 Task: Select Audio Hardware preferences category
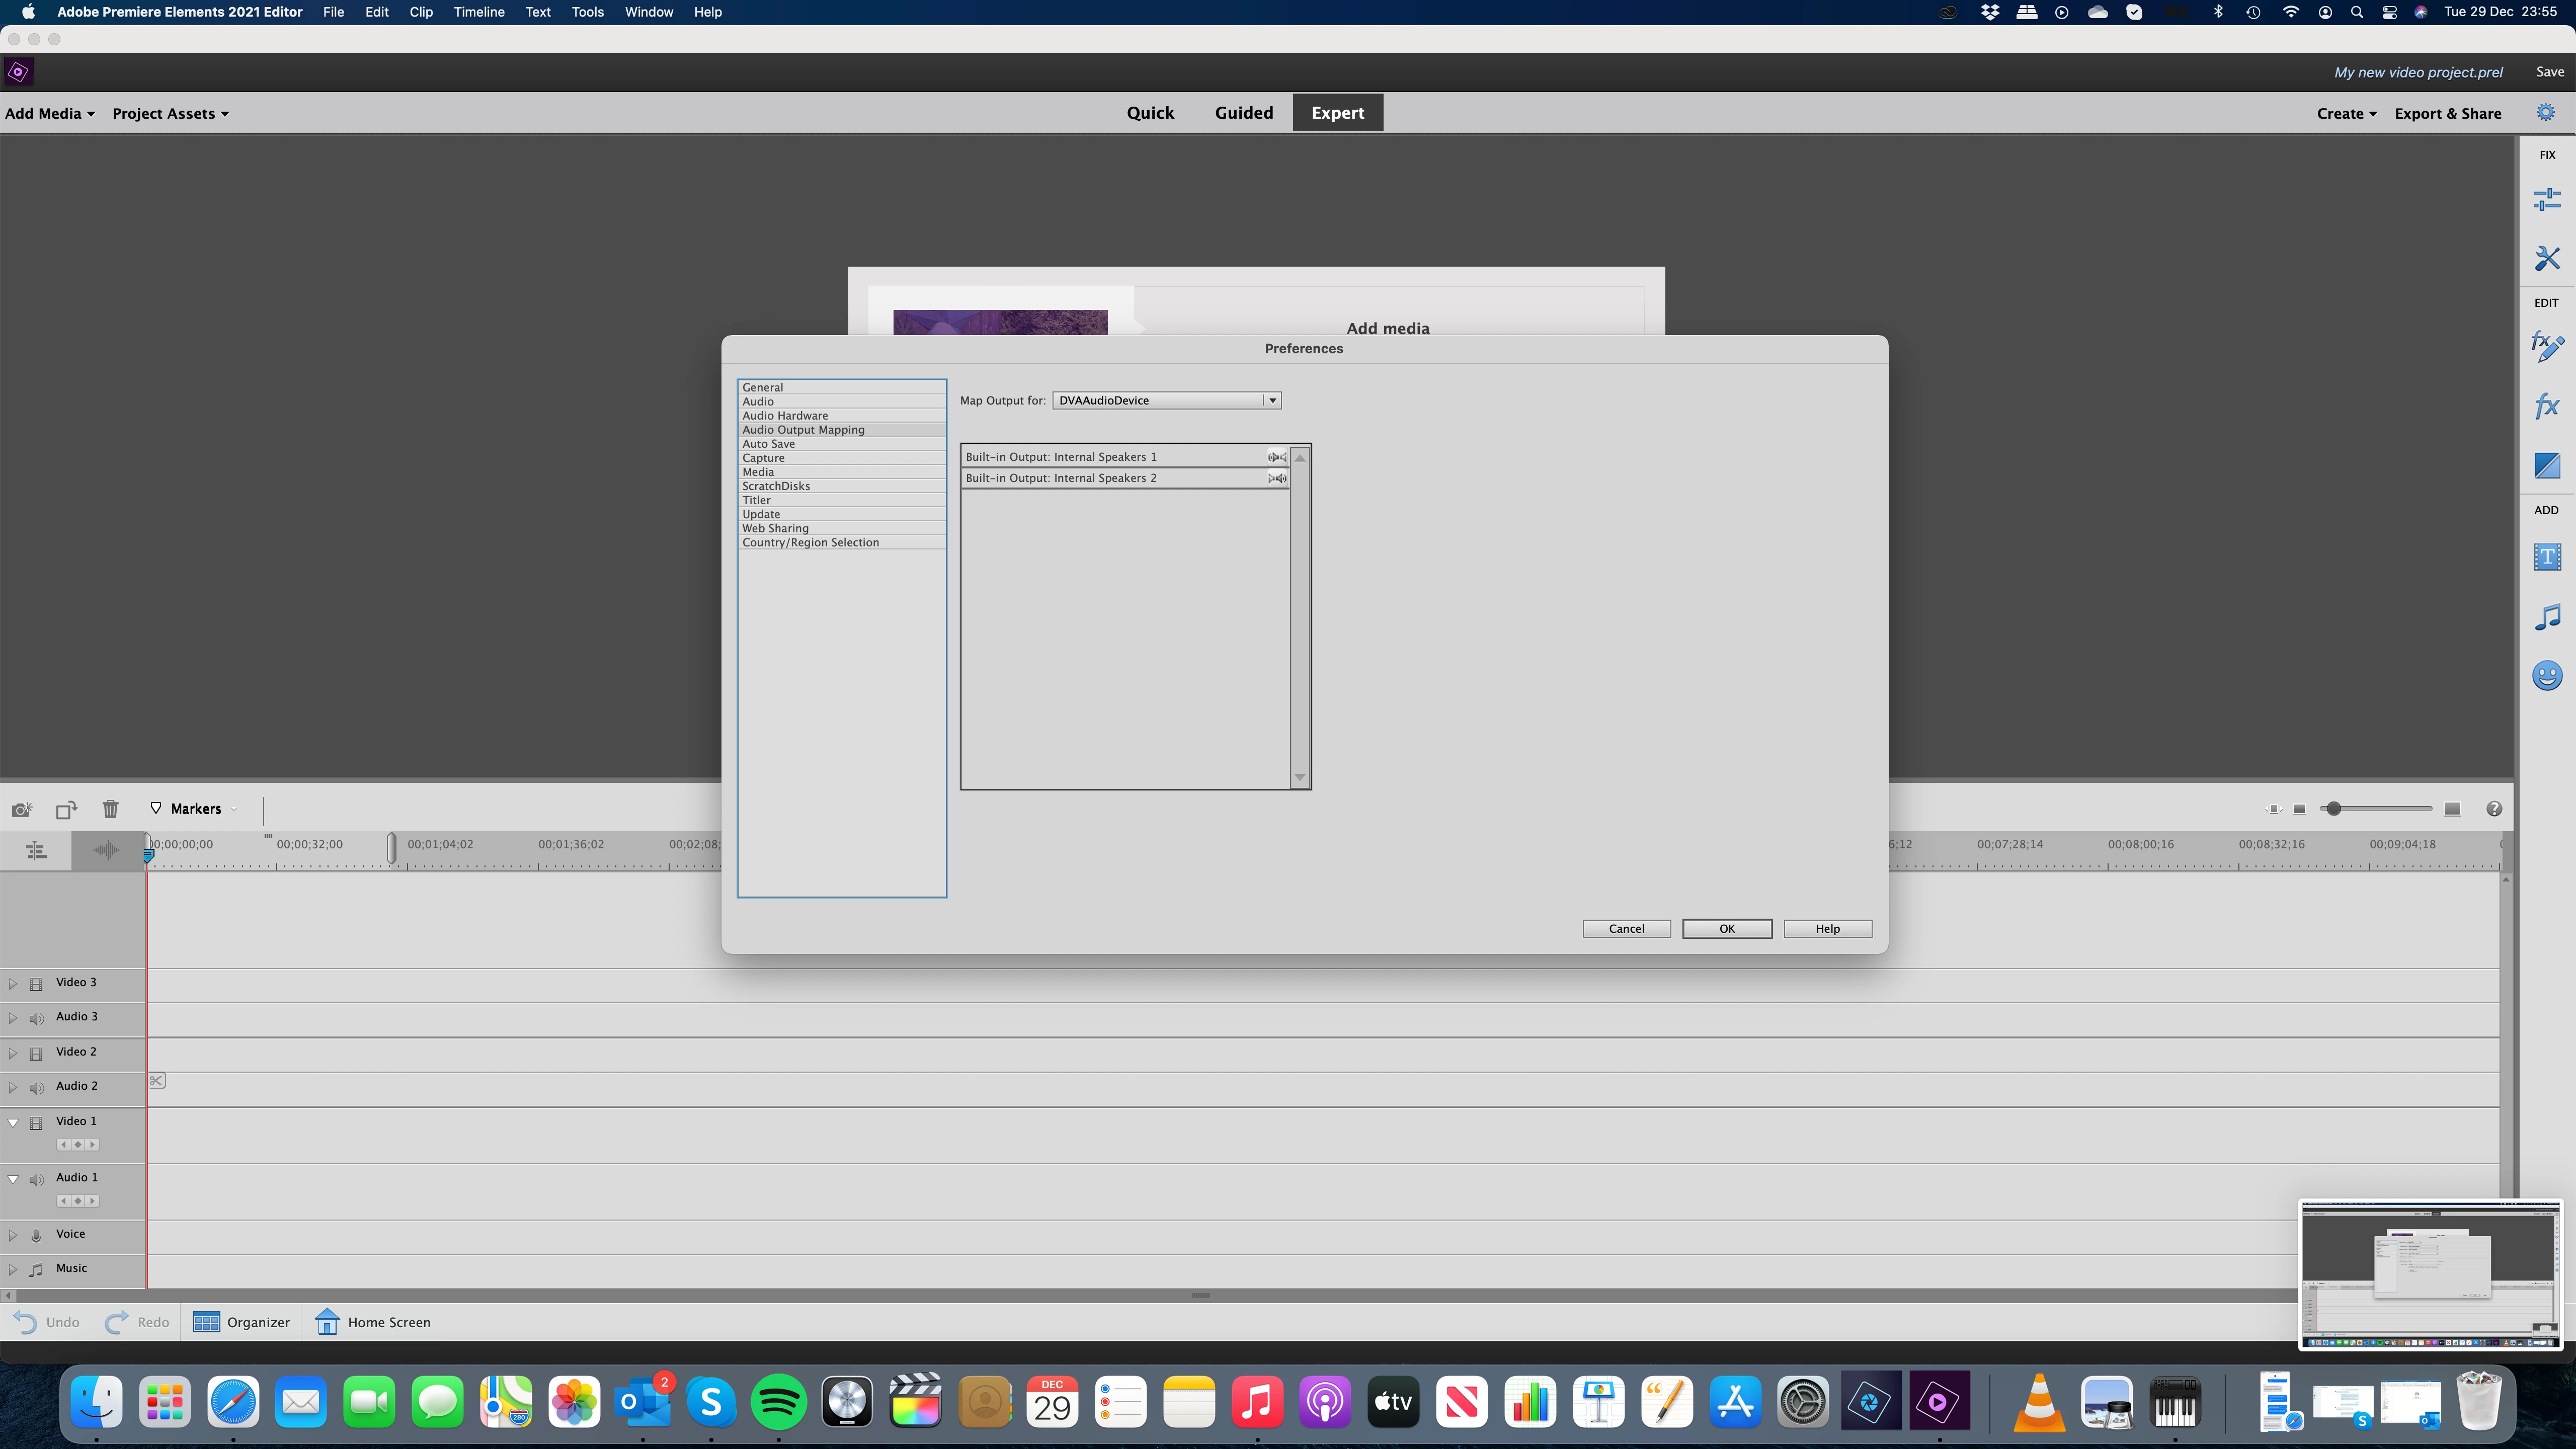click(785, 415)
